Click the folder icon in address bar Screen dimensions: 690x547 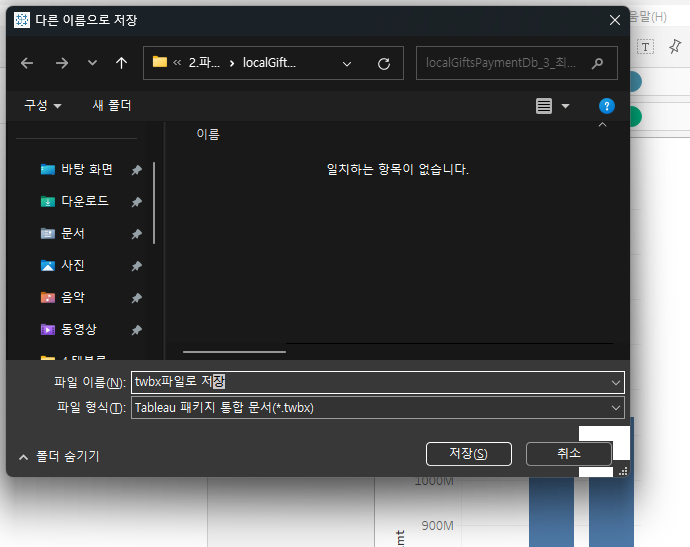point(160,62)
